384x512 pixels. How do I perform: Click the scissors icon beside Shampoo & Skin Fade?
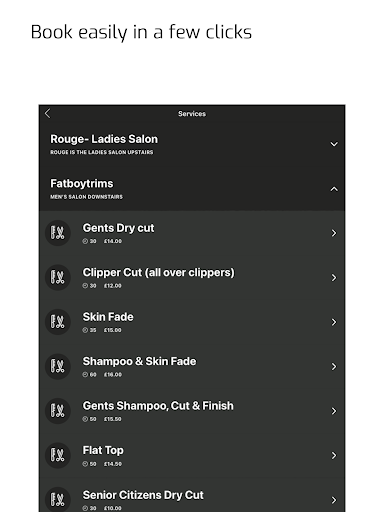pyautogui.click(x=58, y=366)
